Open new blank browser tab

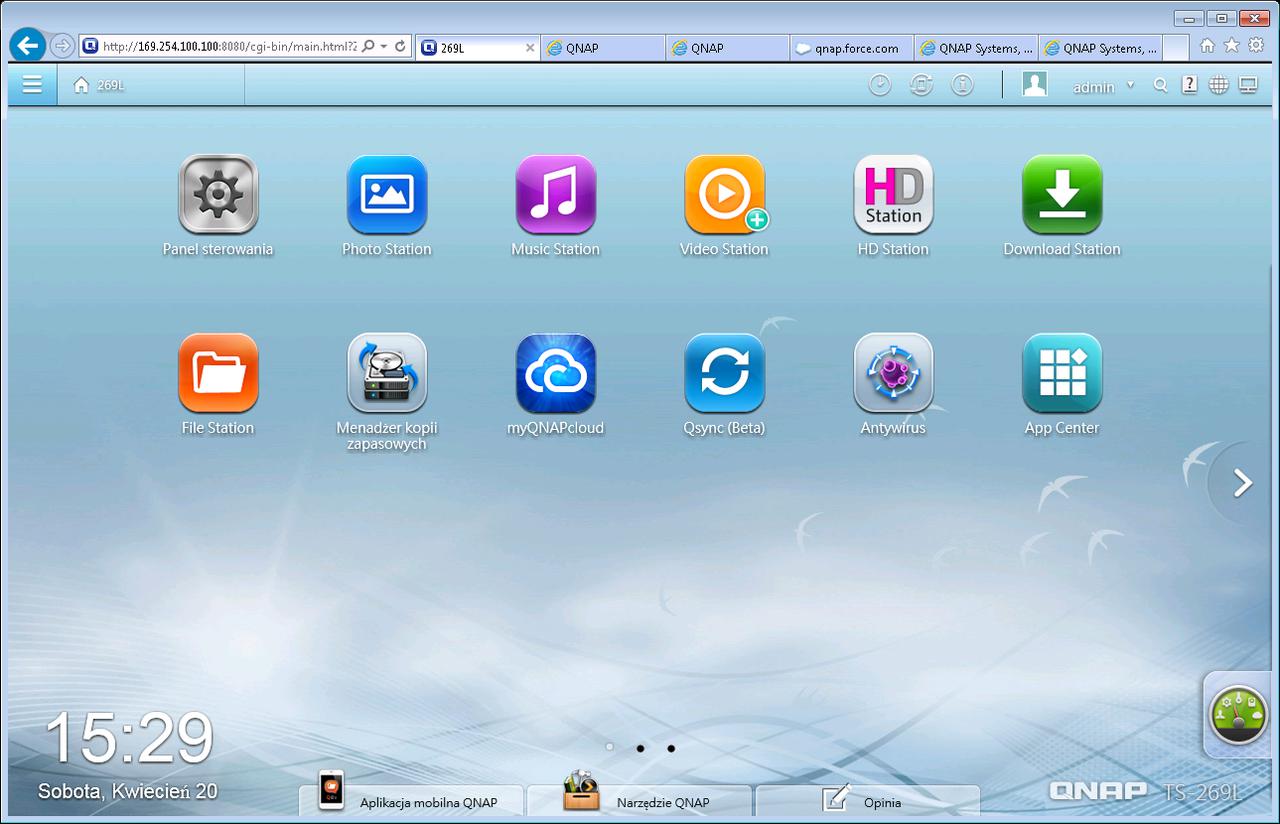1175,47
